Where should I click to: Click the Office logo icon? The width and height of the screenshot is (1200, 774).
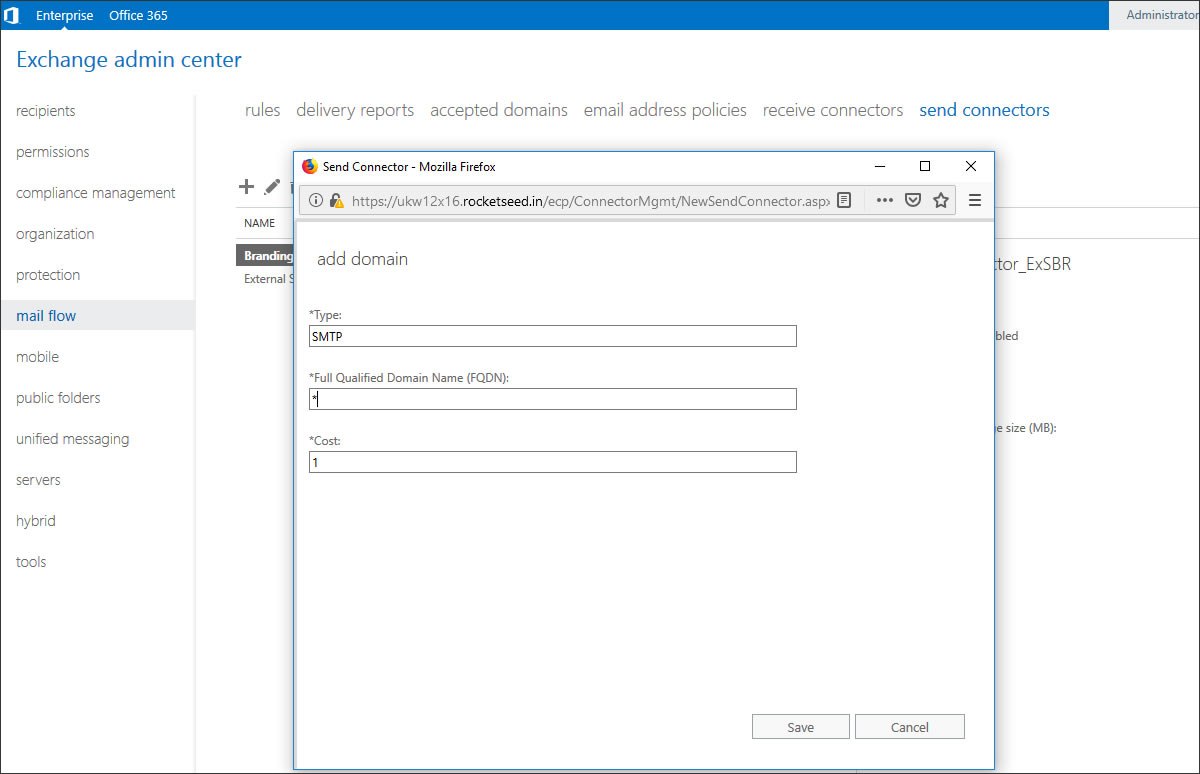[12, 15]
